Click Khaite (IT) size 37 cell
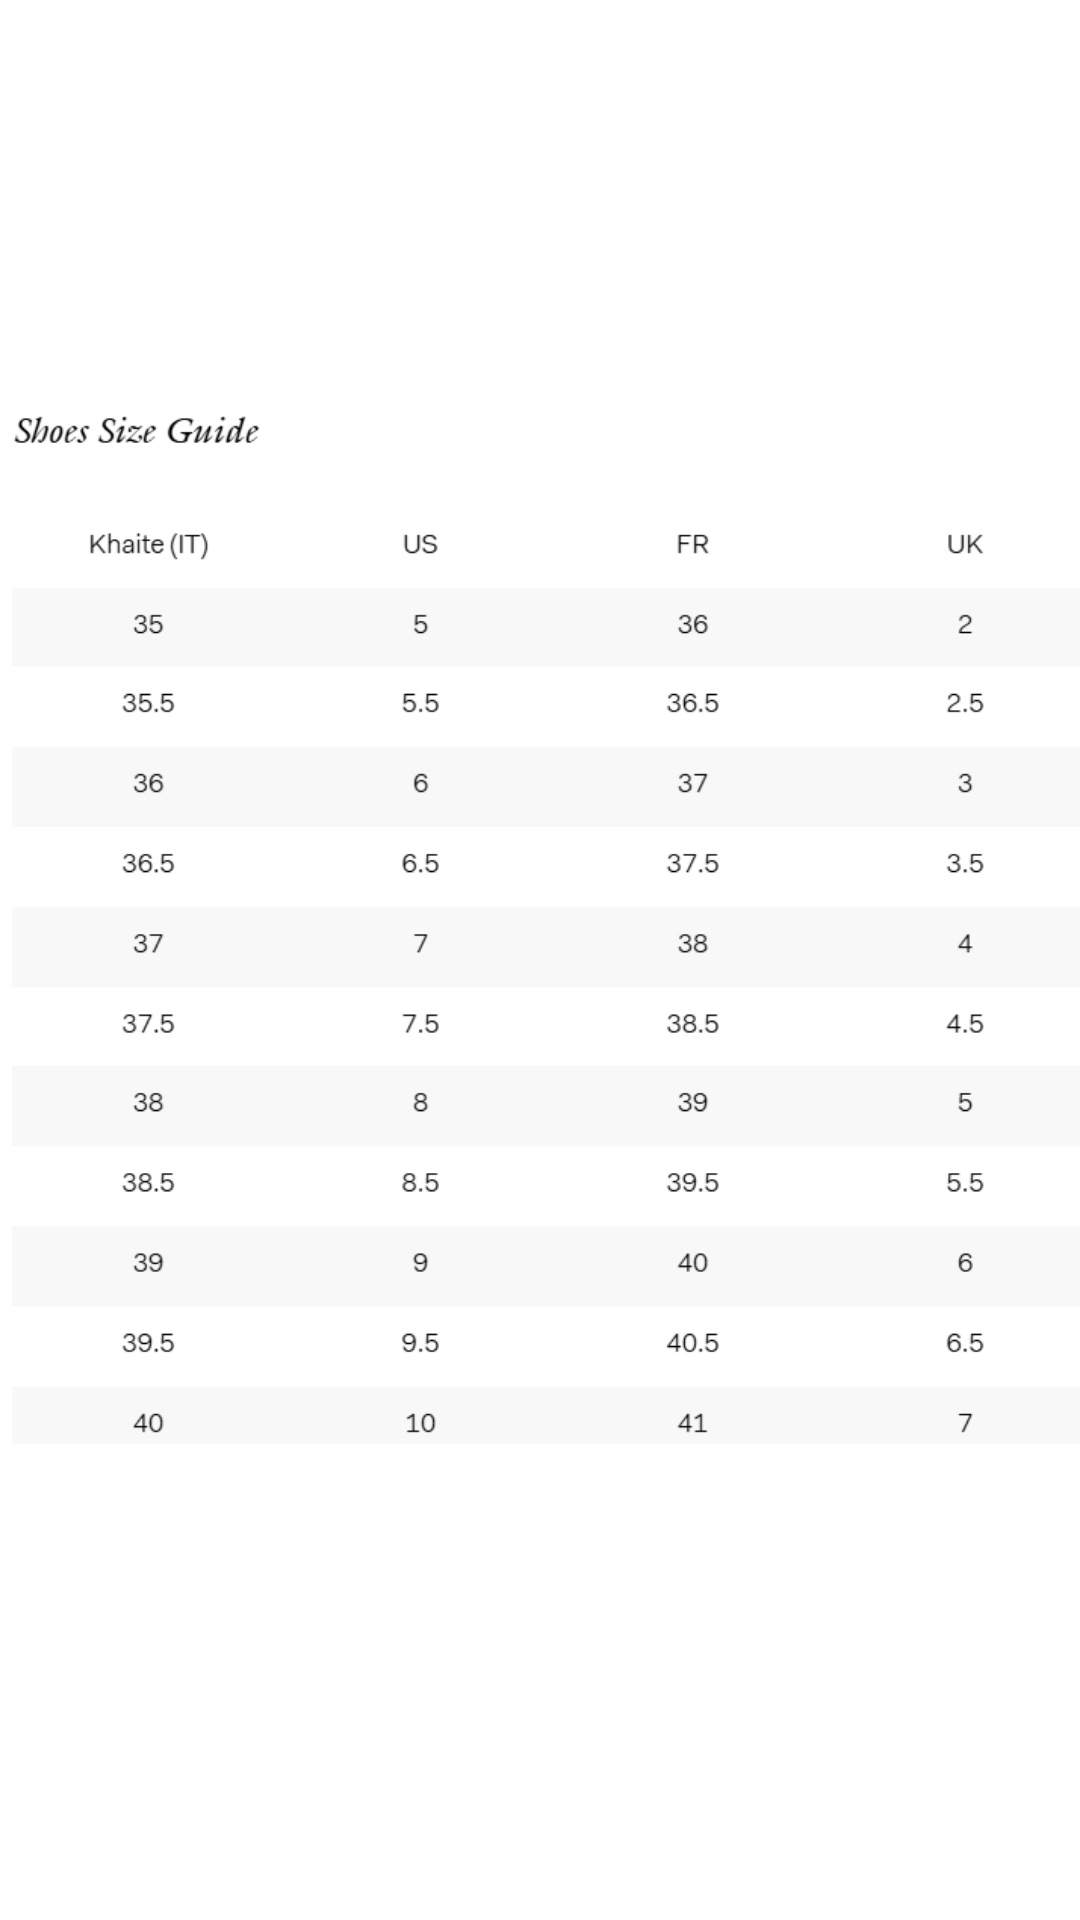 coord(148,943)
